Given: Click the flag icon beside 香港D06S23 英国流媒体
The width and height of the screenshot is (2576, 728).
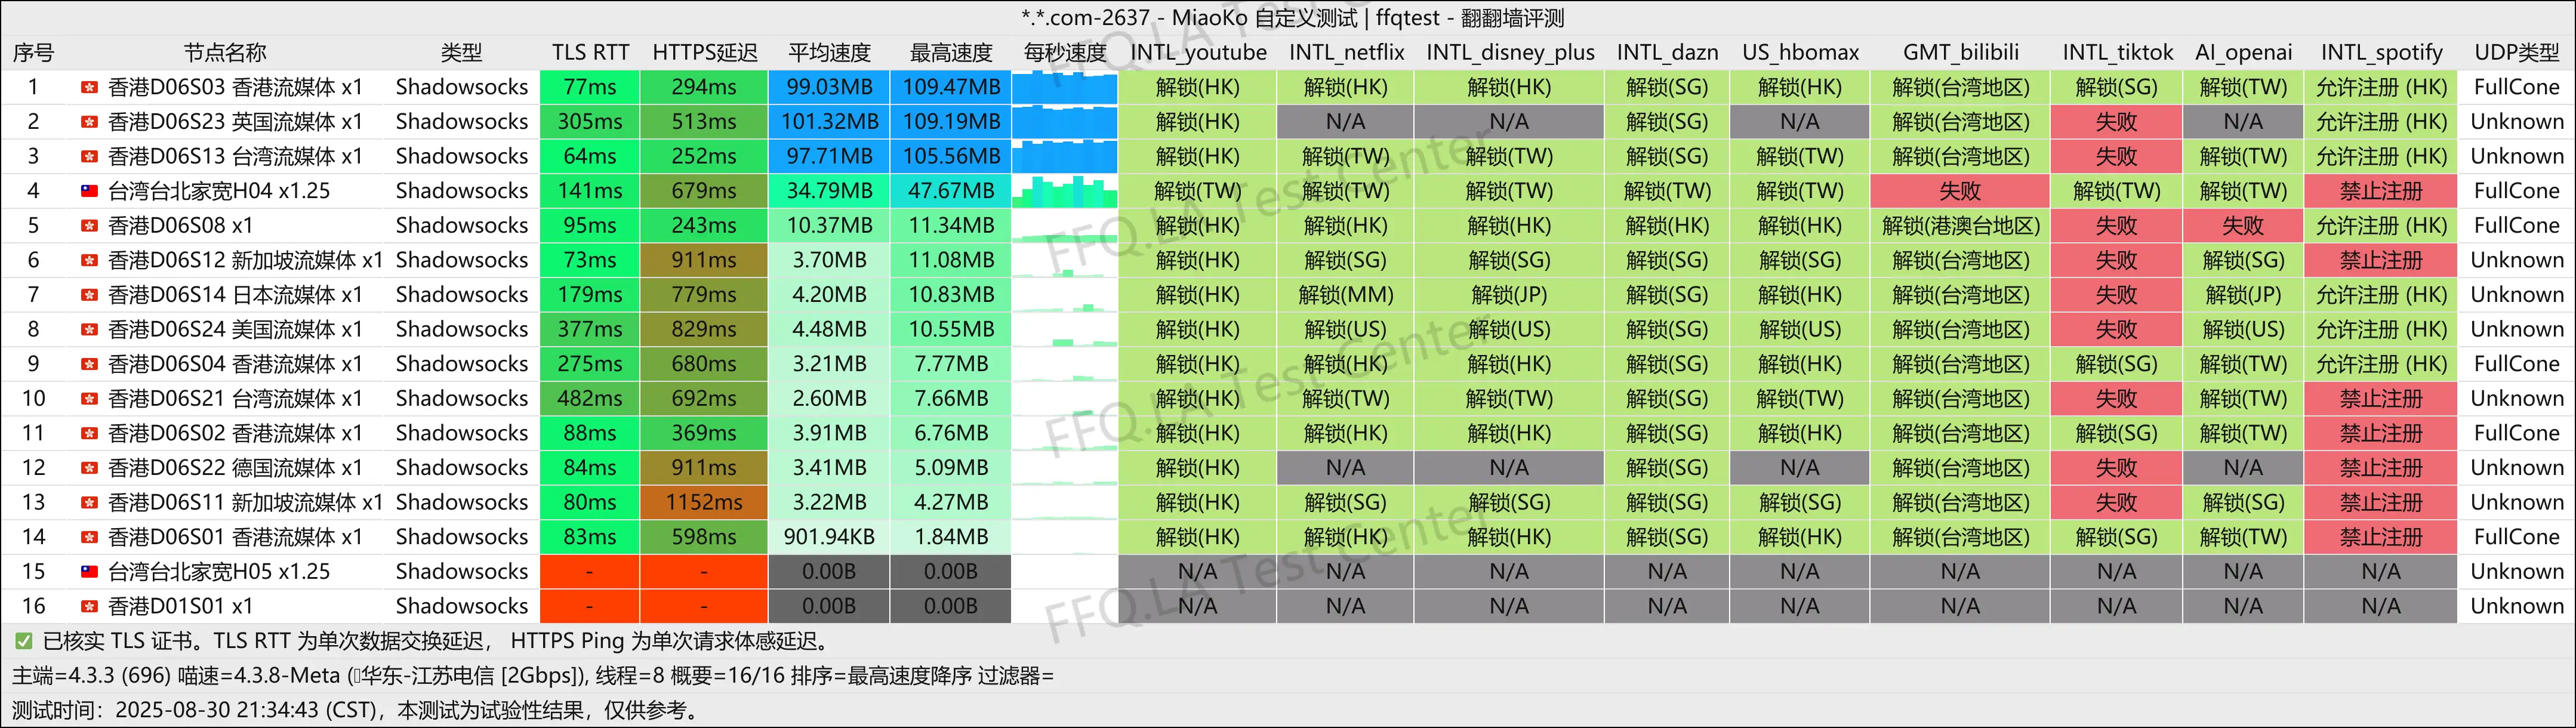Looking at the screenshot, I should tap(89, 122).
